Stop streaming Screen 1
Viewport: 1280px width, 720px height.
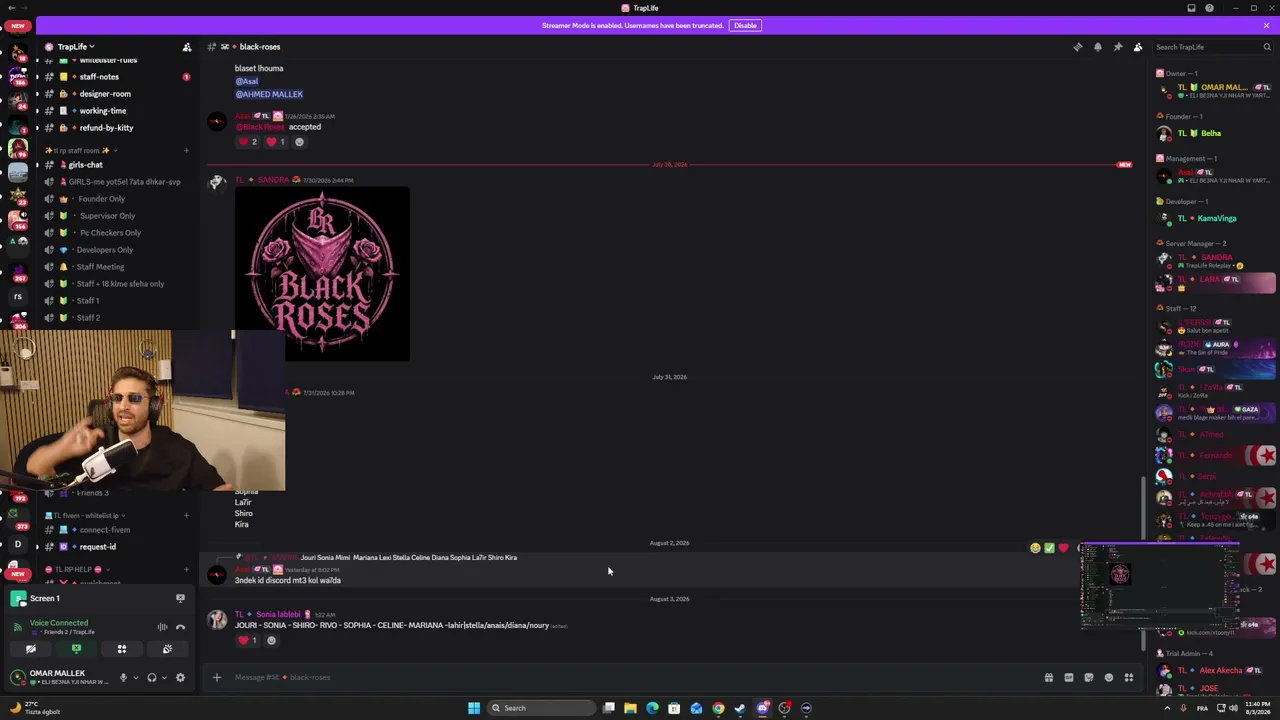coord(180,598)
